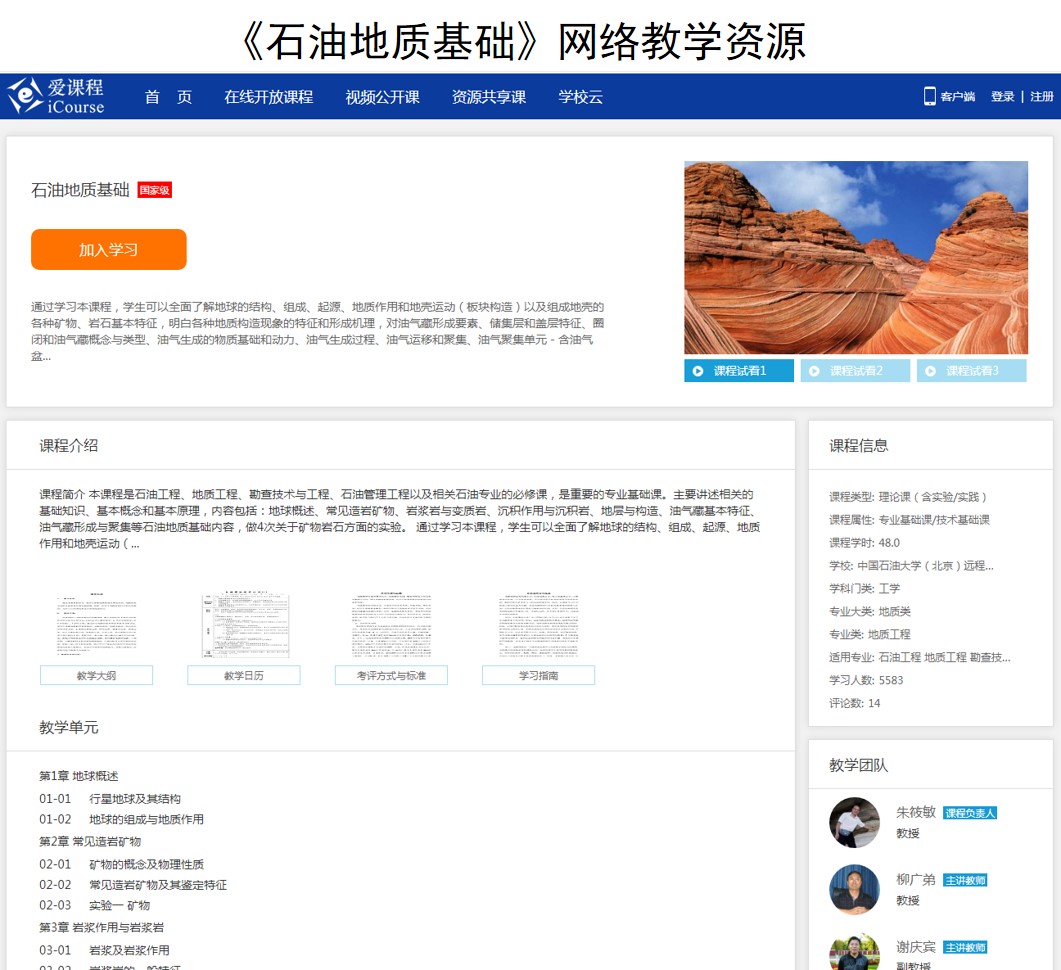Click 谢庆宾 teacher avatar
Viewport: 1061px width, 970px height.
point(854,952)
